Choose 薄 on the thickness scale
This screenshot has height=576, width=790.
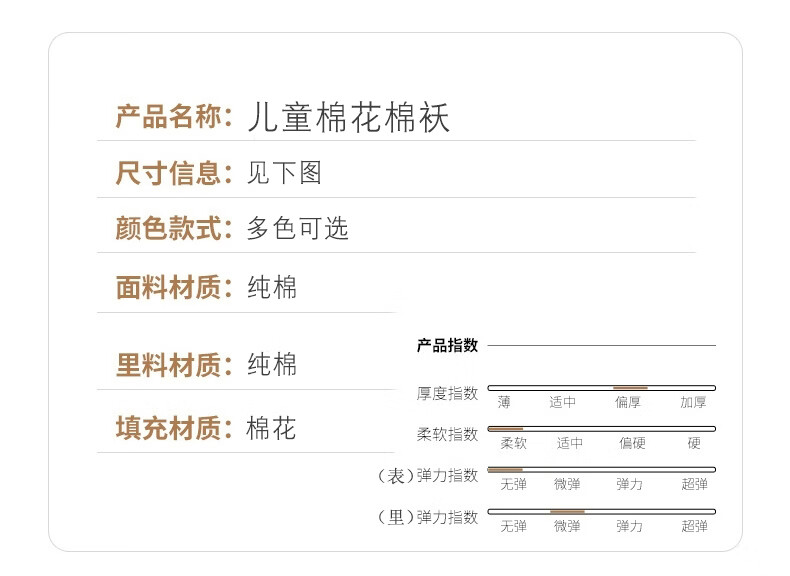point(504,402)
